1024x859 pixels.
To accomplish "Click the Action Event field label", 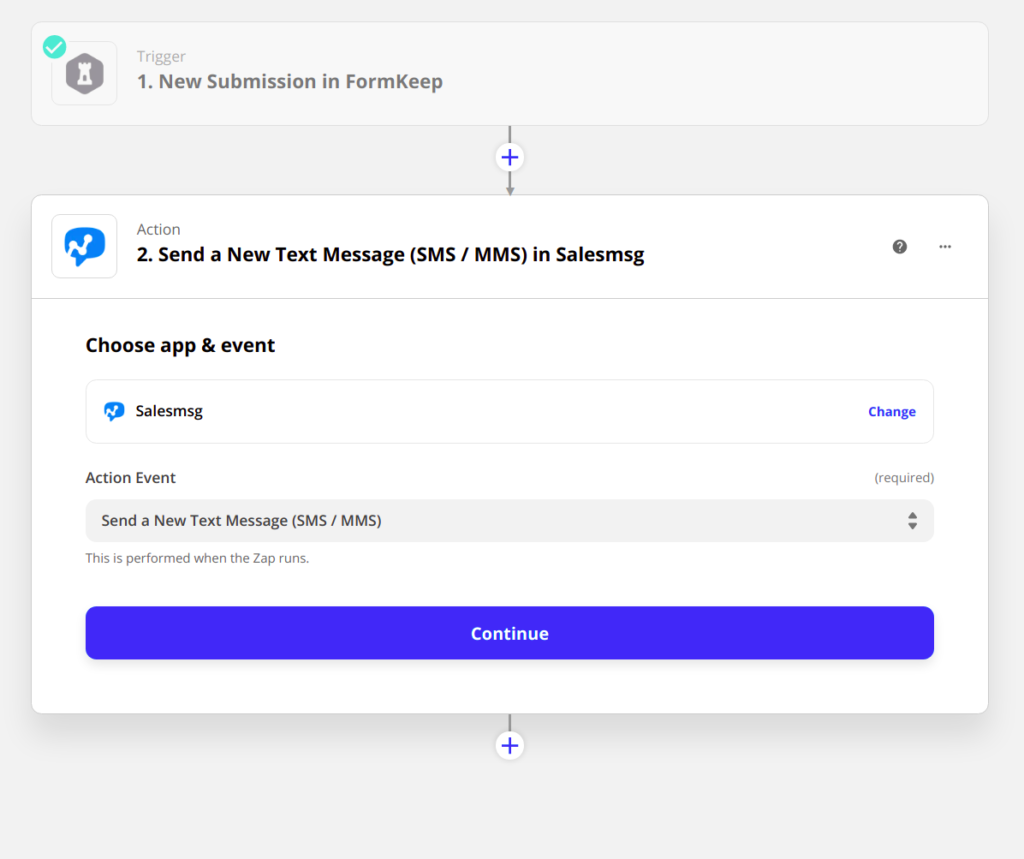I will (130, 478).
